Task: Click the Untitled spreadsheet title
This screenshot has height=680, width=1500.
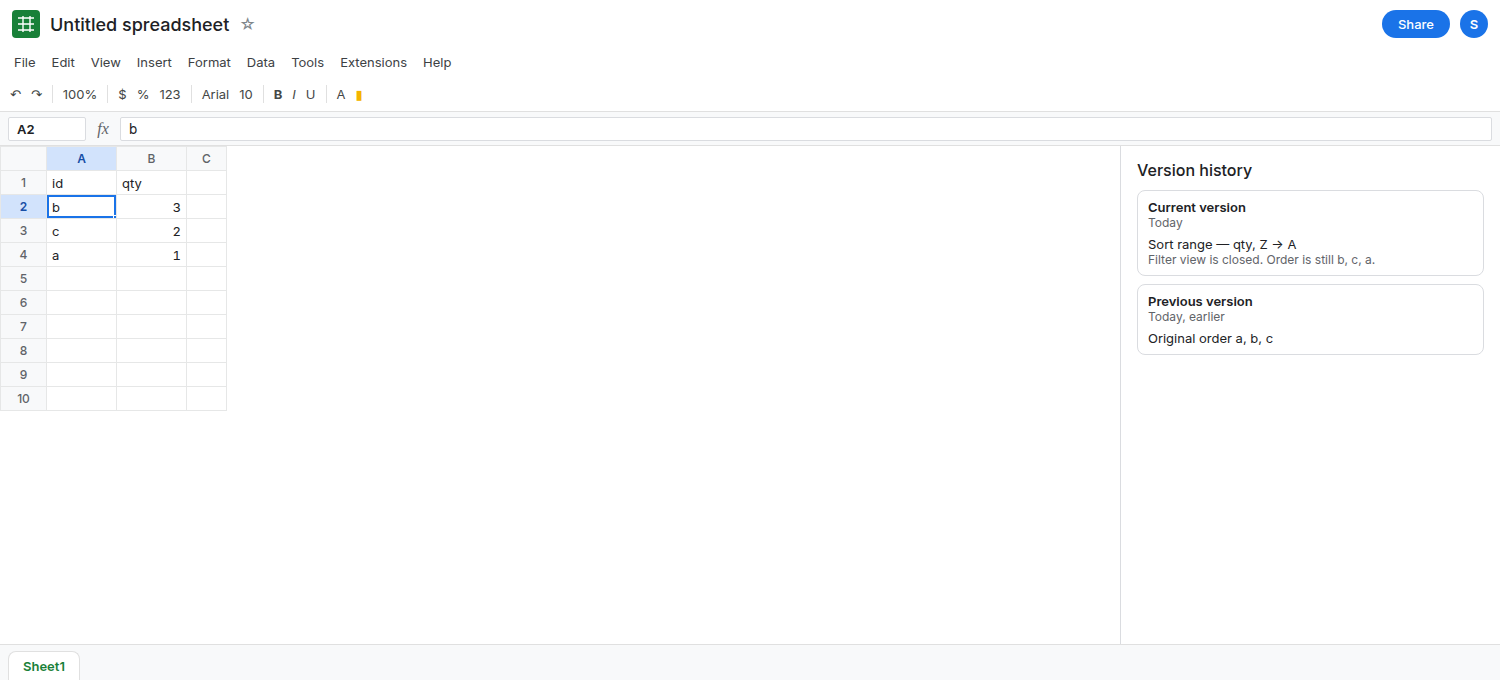Action: pos(140,24)
